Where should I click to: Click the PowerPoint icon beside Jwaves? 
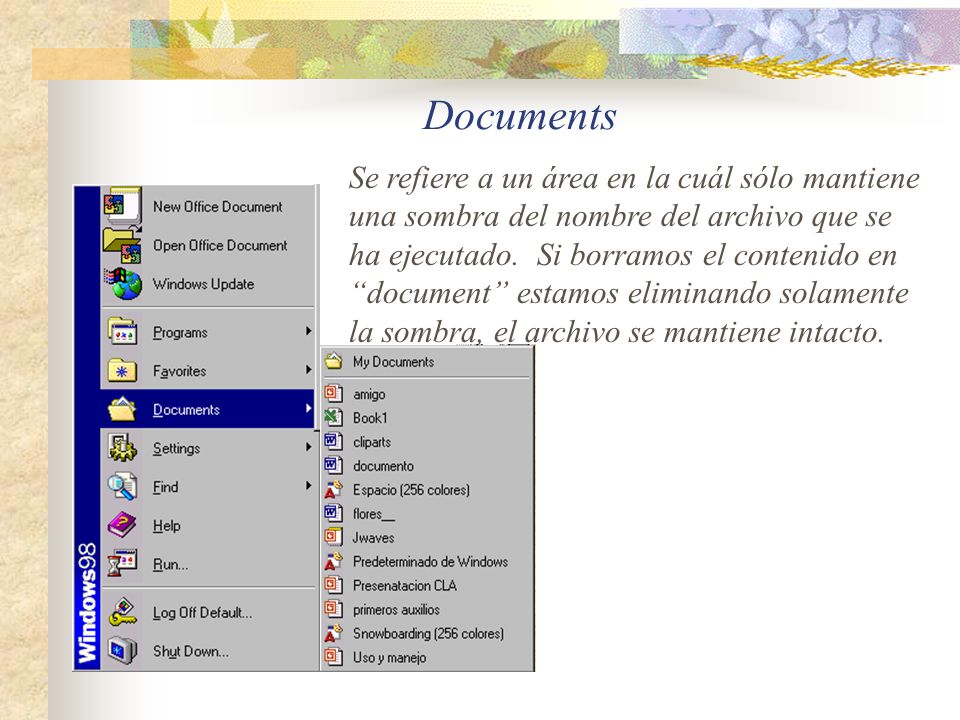point(333,537)
